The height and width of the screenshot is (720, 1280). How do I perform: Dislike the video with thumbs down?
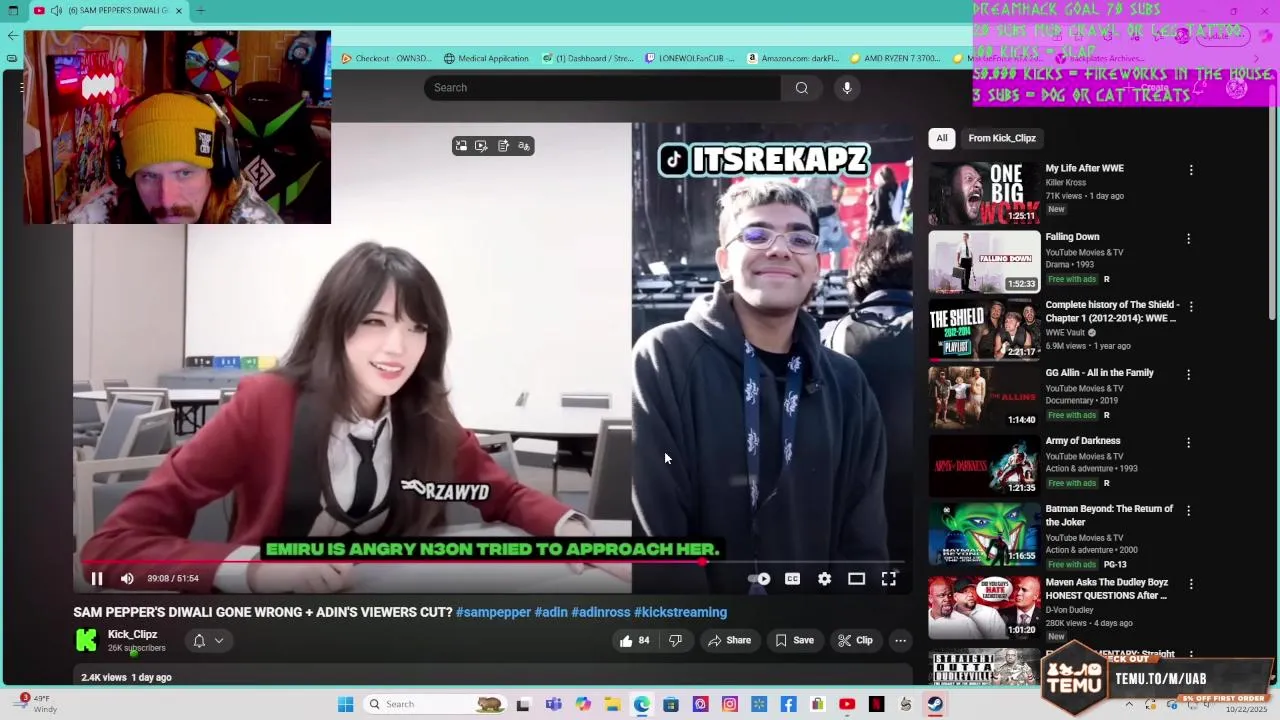click(x=676, y=640)
